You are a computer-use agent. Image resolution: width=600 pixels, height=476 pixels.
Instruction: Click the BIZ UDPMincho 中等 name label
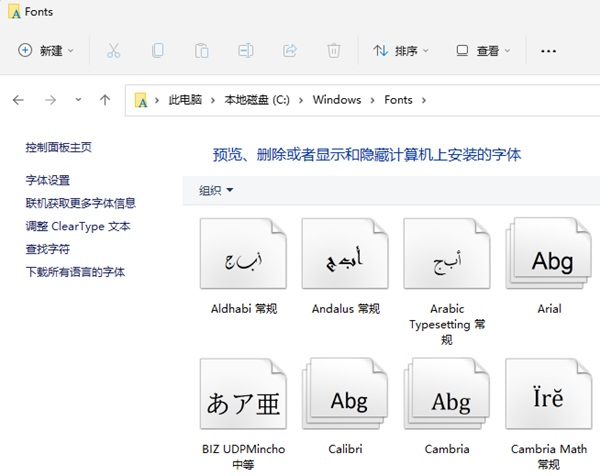243,456
